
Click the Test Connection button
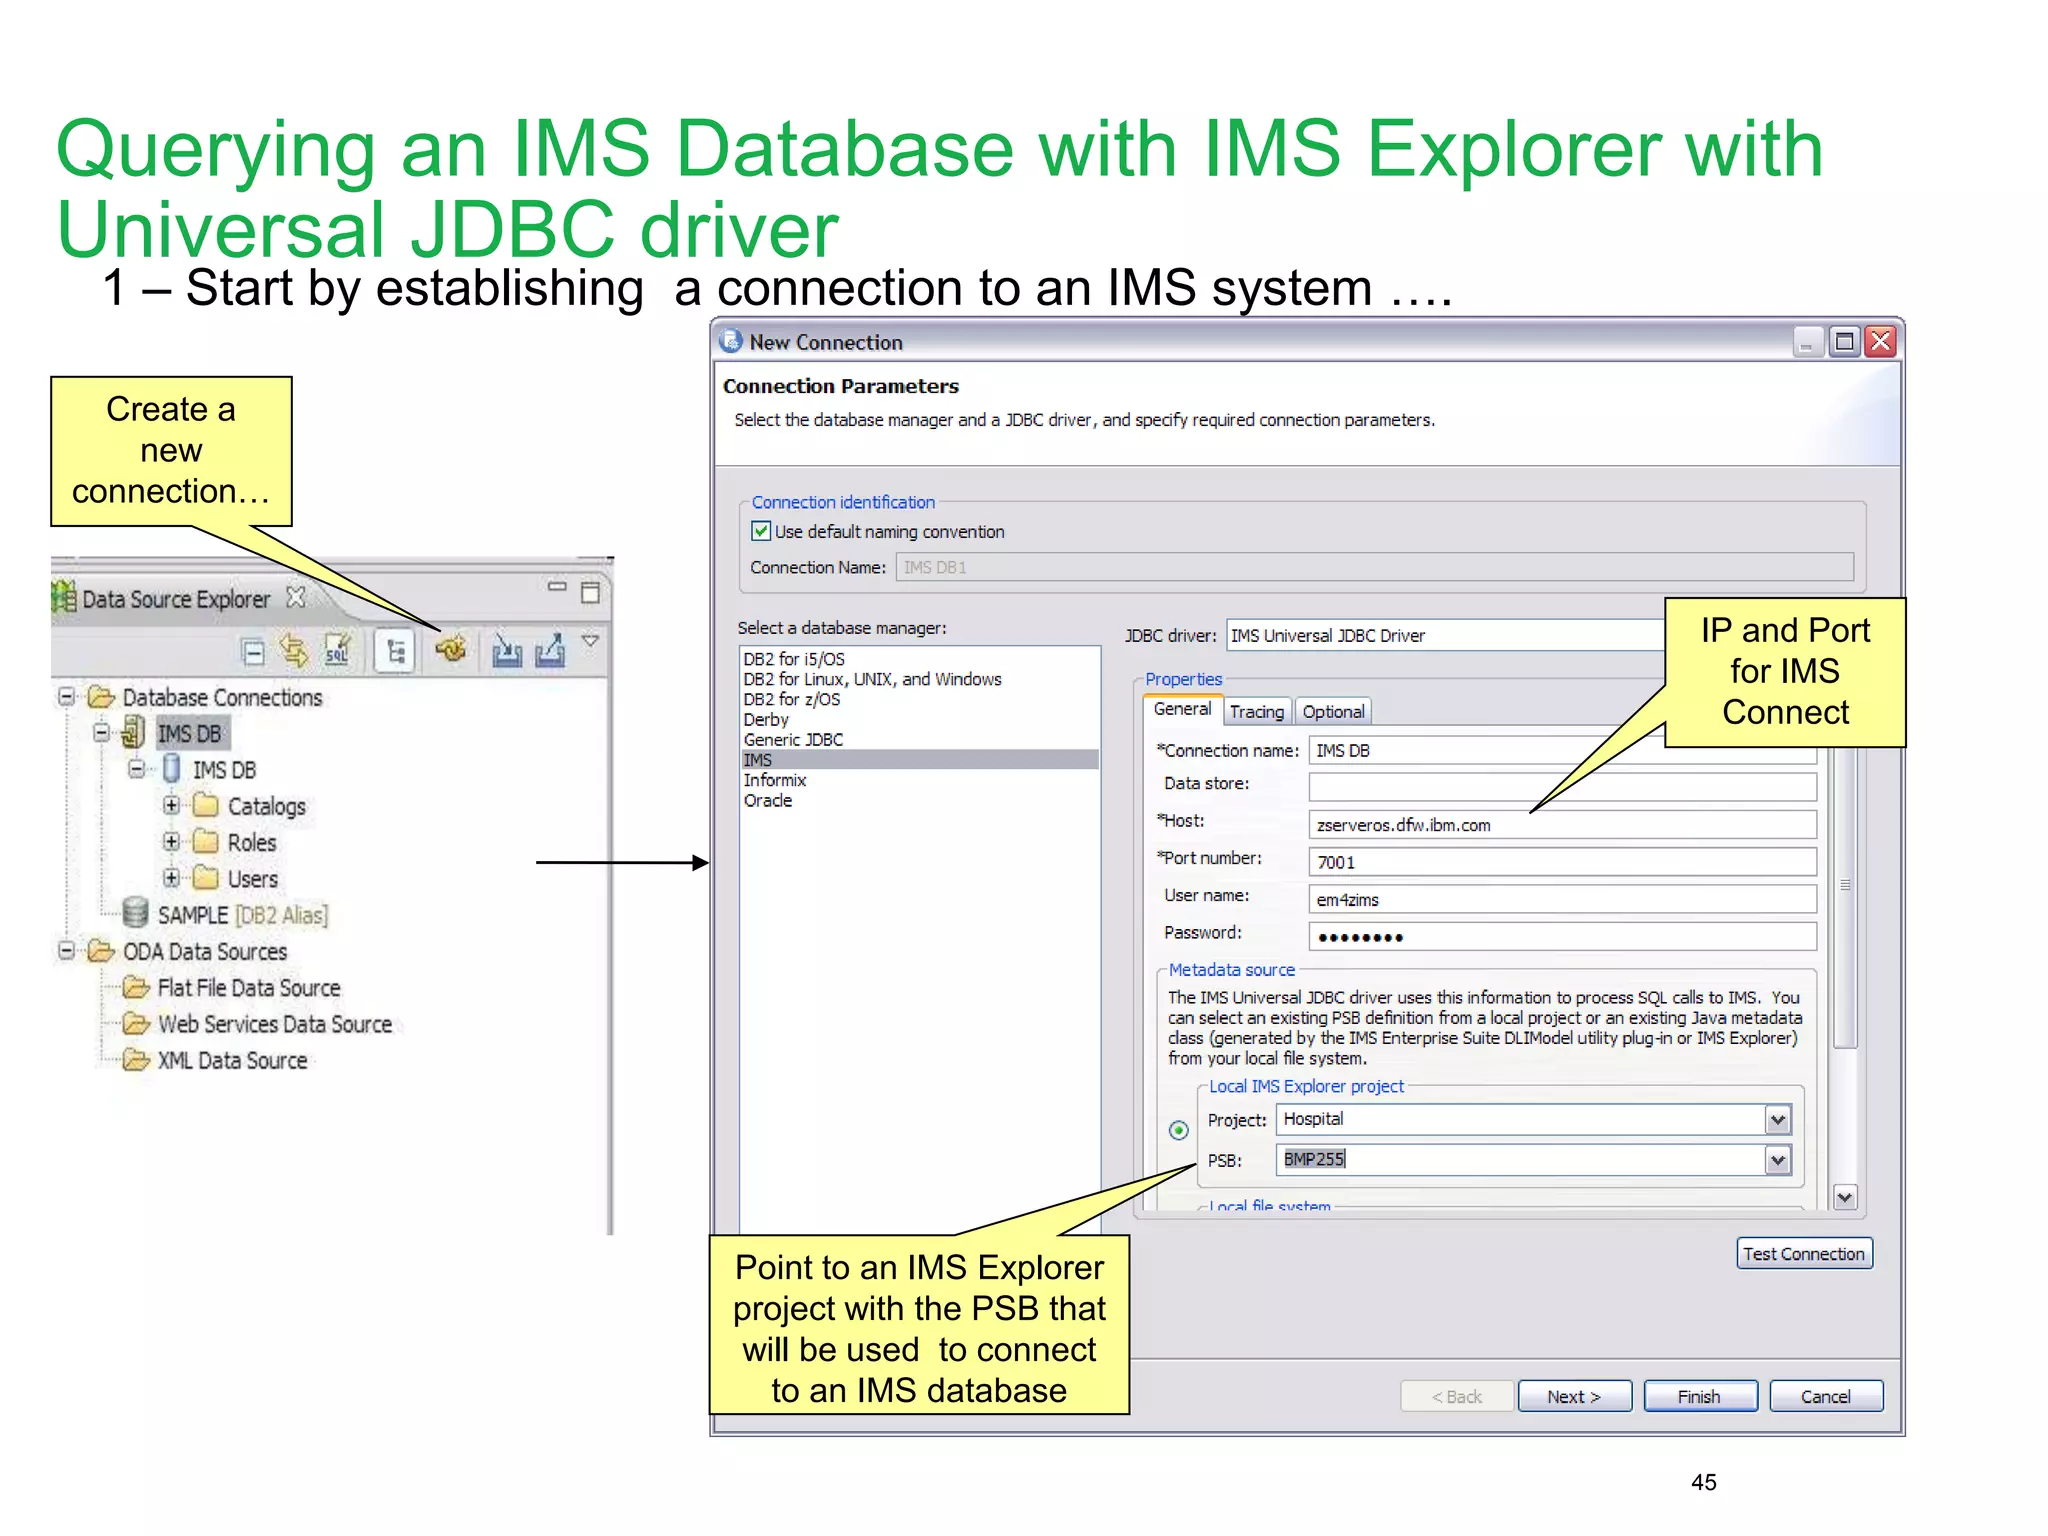pos(1804,1253)
